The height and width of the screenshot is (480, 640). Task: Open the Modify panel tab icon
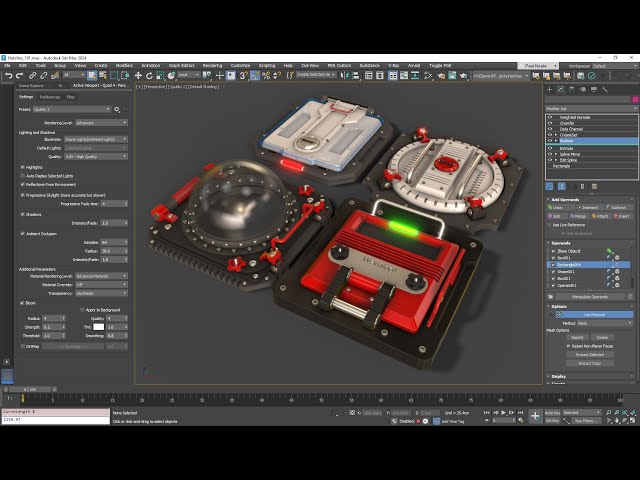coord(561,89)
